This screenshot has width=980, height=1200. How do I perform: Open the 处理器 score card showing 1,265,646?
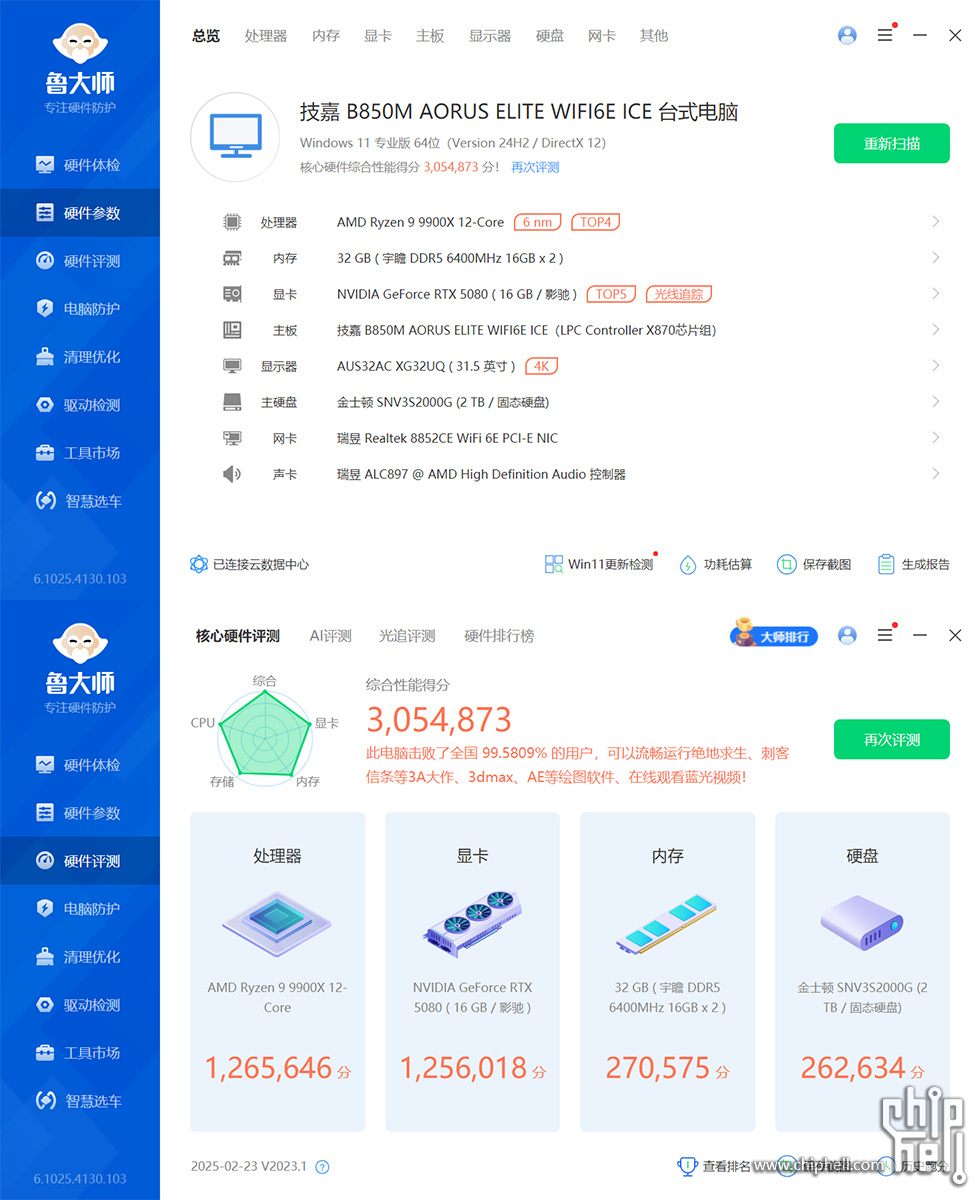[x=277, y=971]
